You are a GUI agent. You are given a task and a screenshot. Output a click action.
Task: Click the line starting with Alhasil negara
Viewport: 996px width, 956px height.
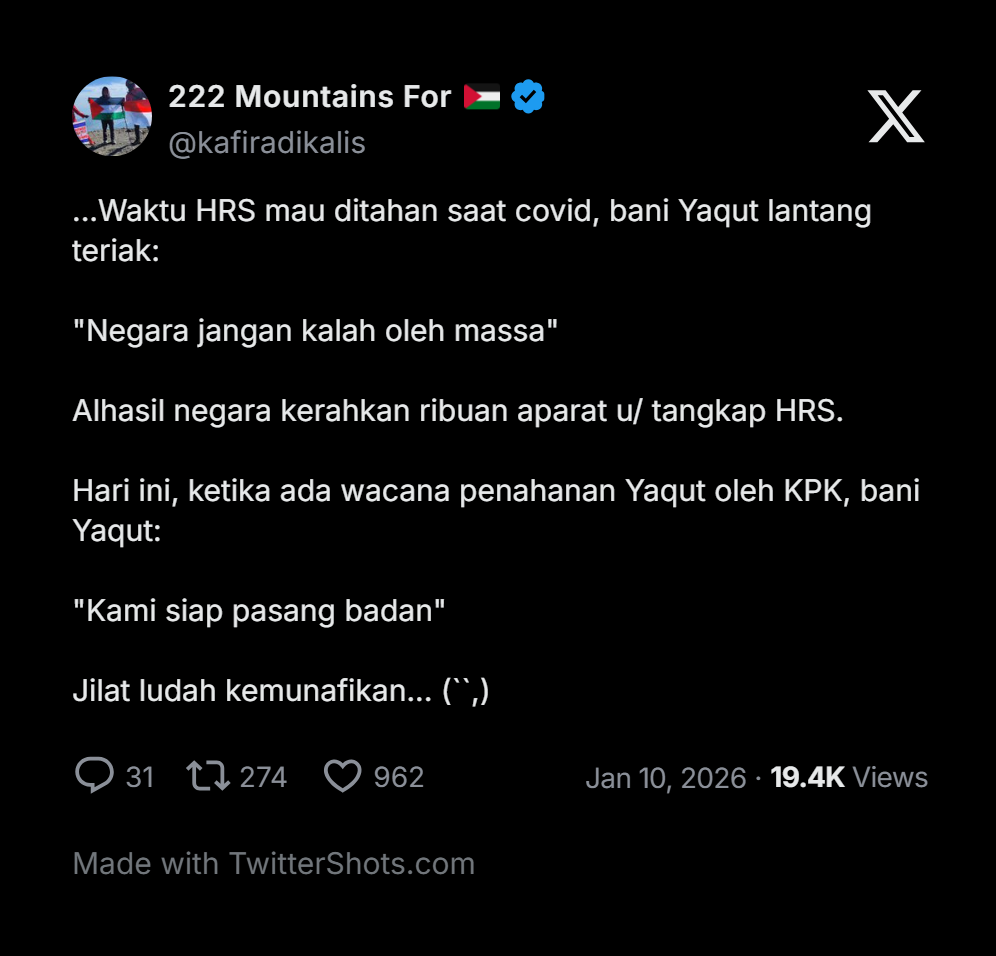click(458, 411)
